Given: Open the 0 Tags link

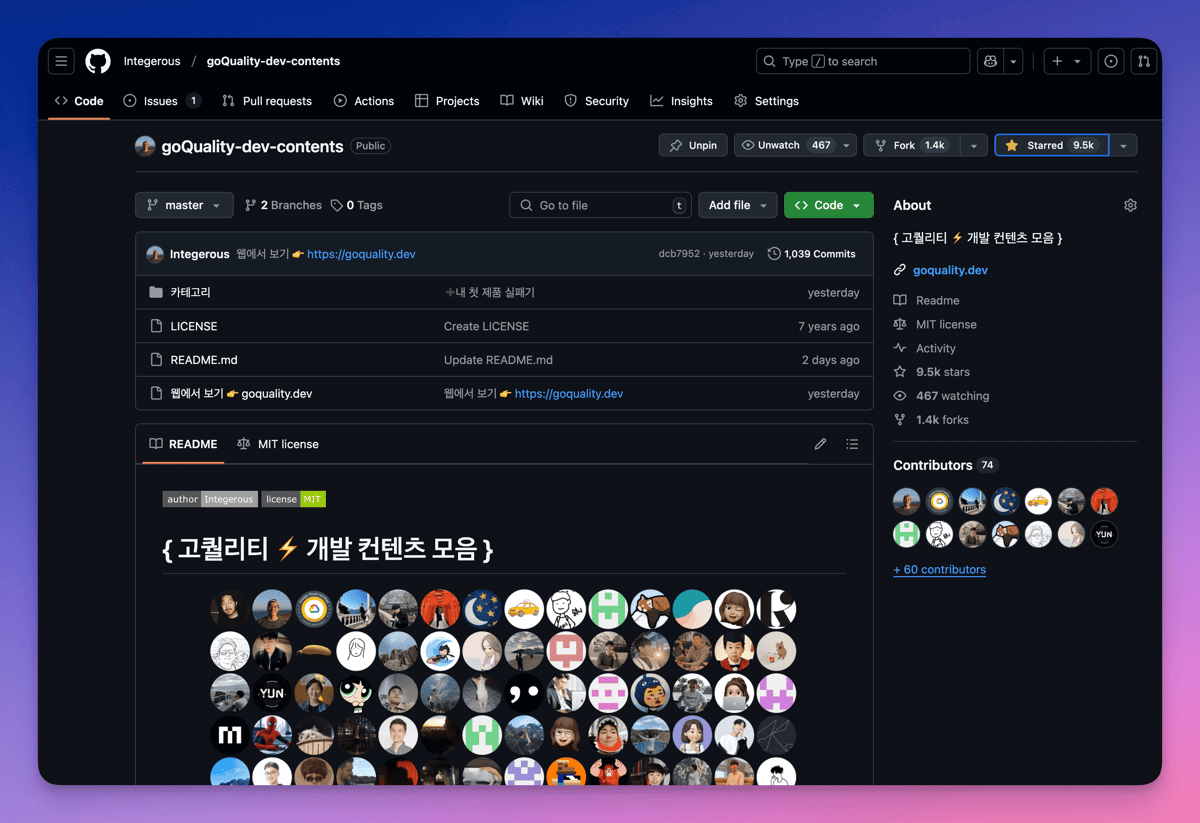Looking at the screenshot, I should tap(357, 205).
